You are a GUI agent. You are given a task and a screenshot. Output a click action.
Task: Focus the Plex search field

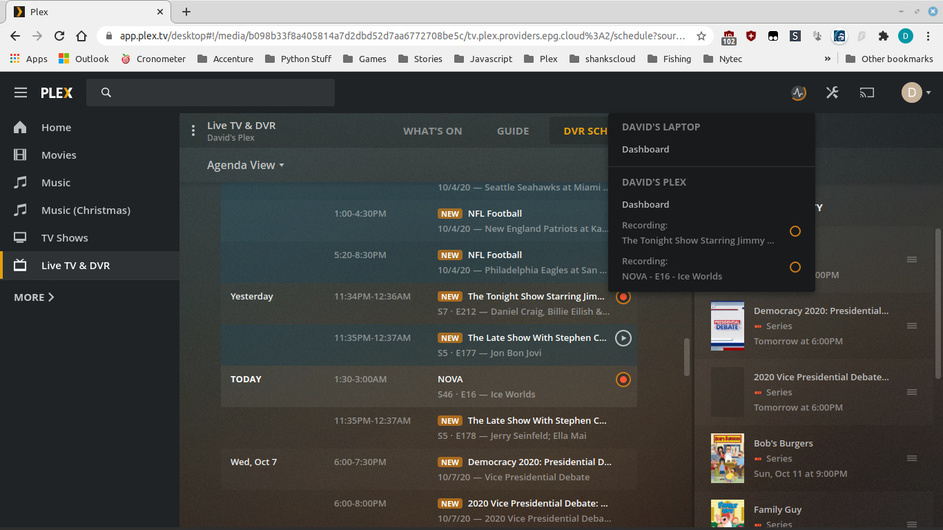210,93
